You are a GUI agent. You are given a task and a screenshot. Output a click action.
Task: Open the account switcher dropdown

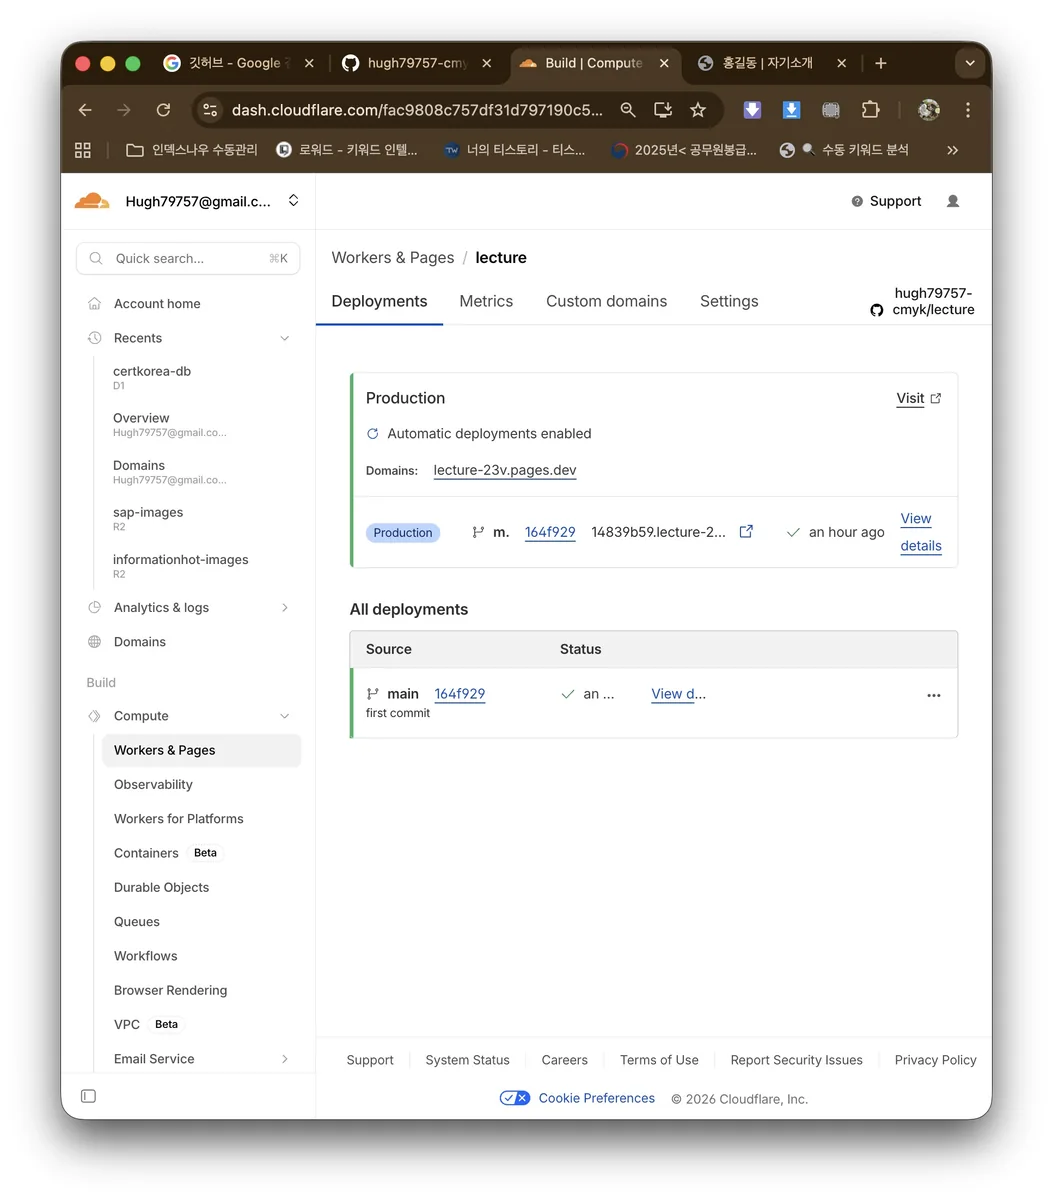click(293, 201)
